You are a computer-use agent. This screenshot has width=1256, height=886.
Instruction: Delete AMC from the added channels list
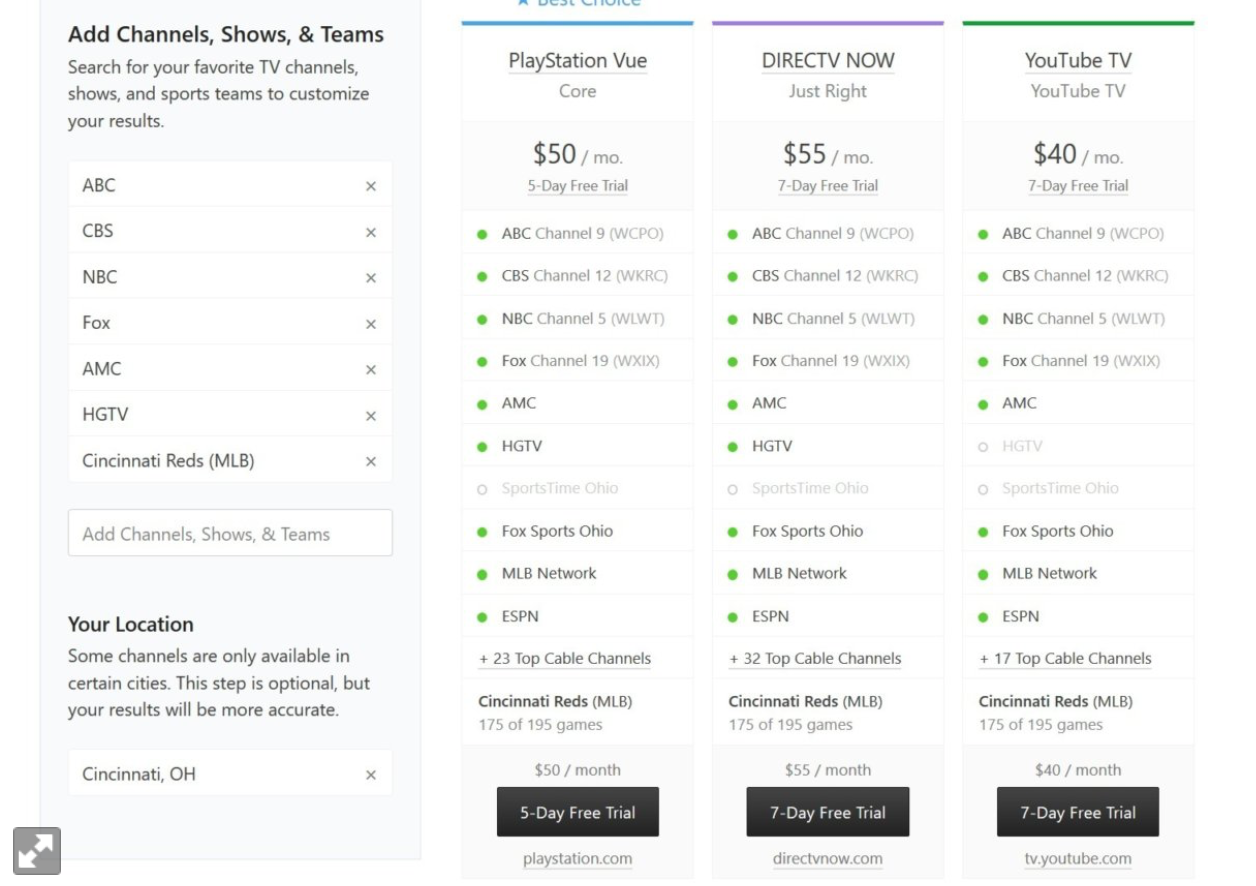(x=371, y=370)
